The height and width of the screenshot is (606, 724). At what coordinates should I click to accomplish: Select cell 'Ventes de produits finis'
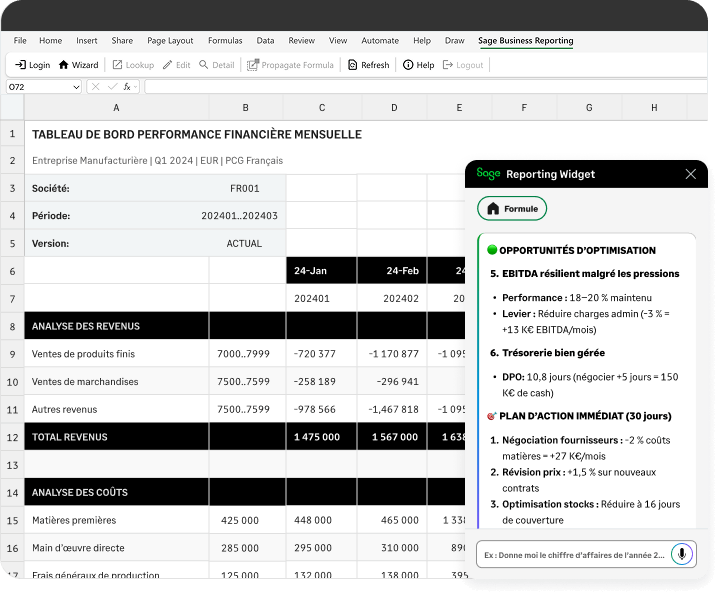click(x=116, y=354)
